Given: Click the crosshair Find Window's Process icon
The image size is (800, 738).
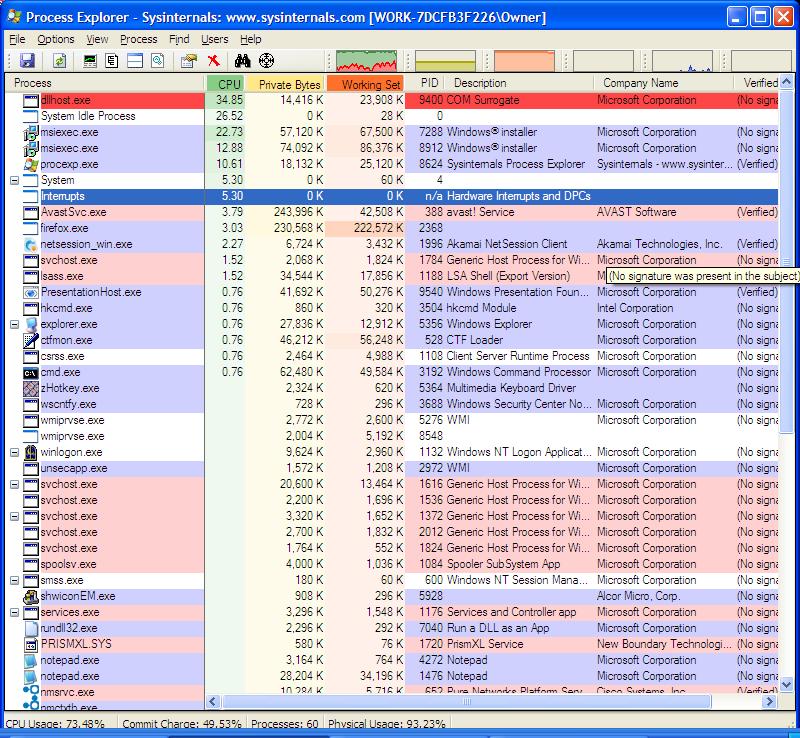Looking at the screenshot, I should 266,61.
